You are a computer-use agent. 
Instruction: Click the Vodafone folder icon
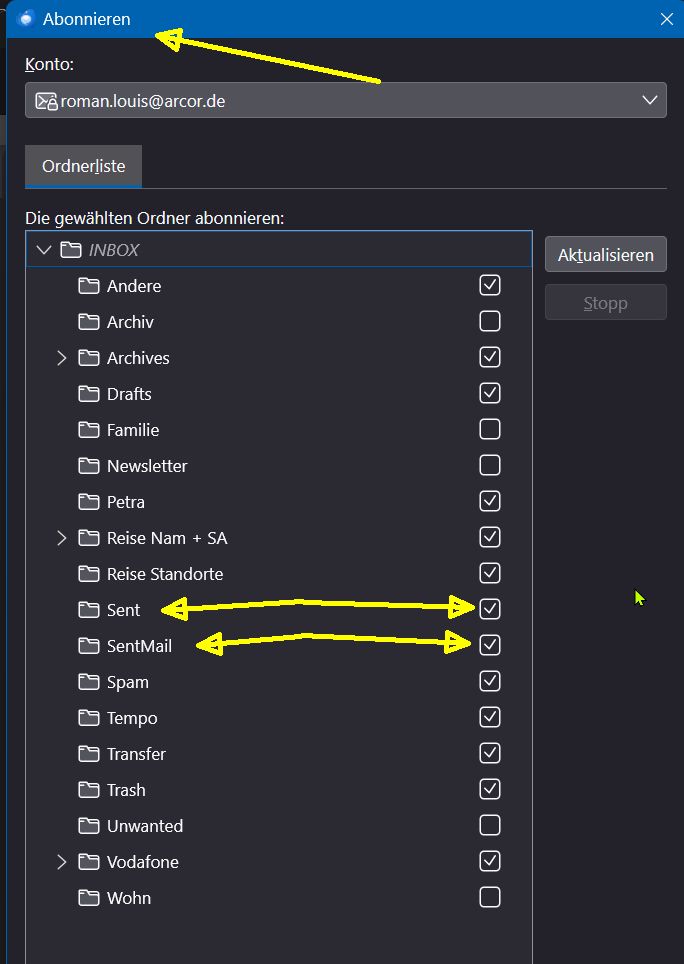pos(89,862)
